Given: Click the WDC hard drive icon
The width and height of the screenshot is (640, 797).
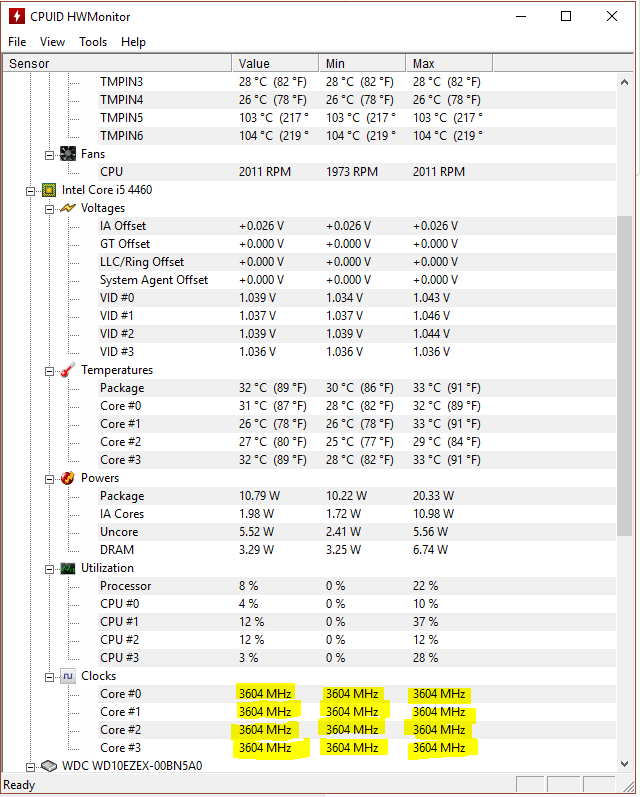Looking at the screenshot, I should 49,765.
